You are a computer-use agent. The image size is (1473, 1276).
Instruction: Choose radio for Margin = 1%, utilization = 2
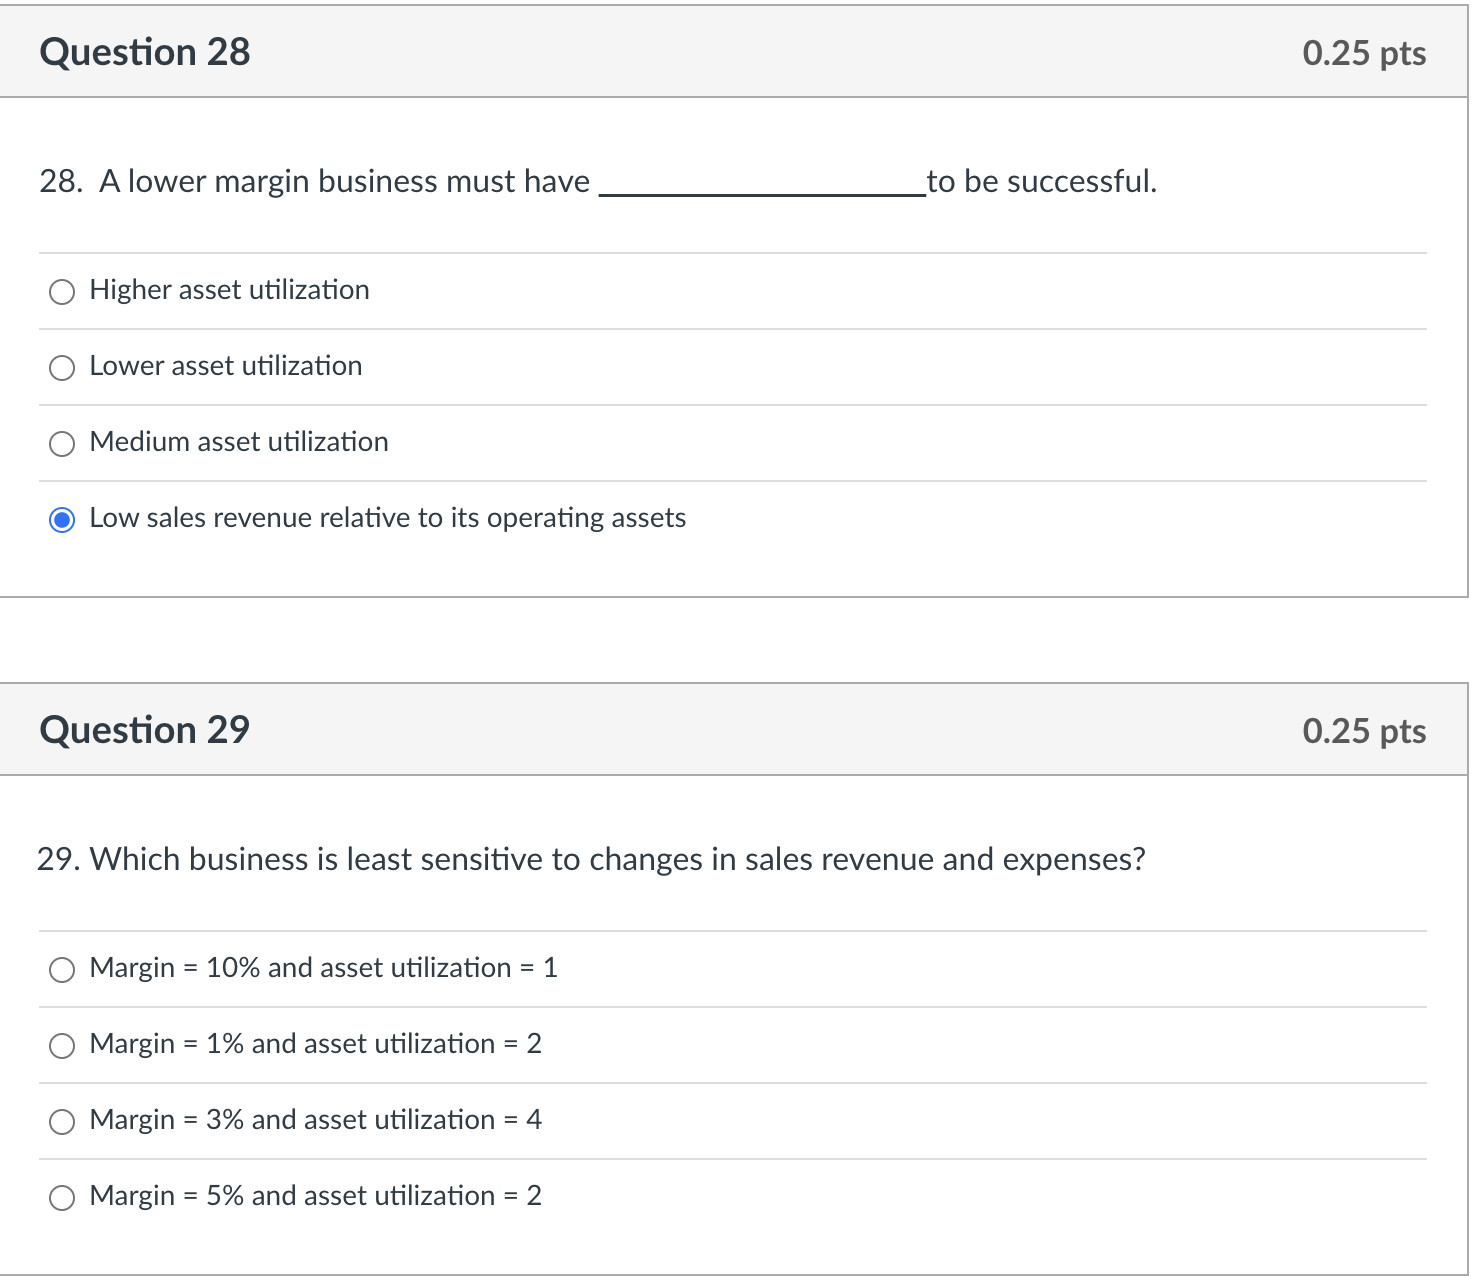(62, 1046)
